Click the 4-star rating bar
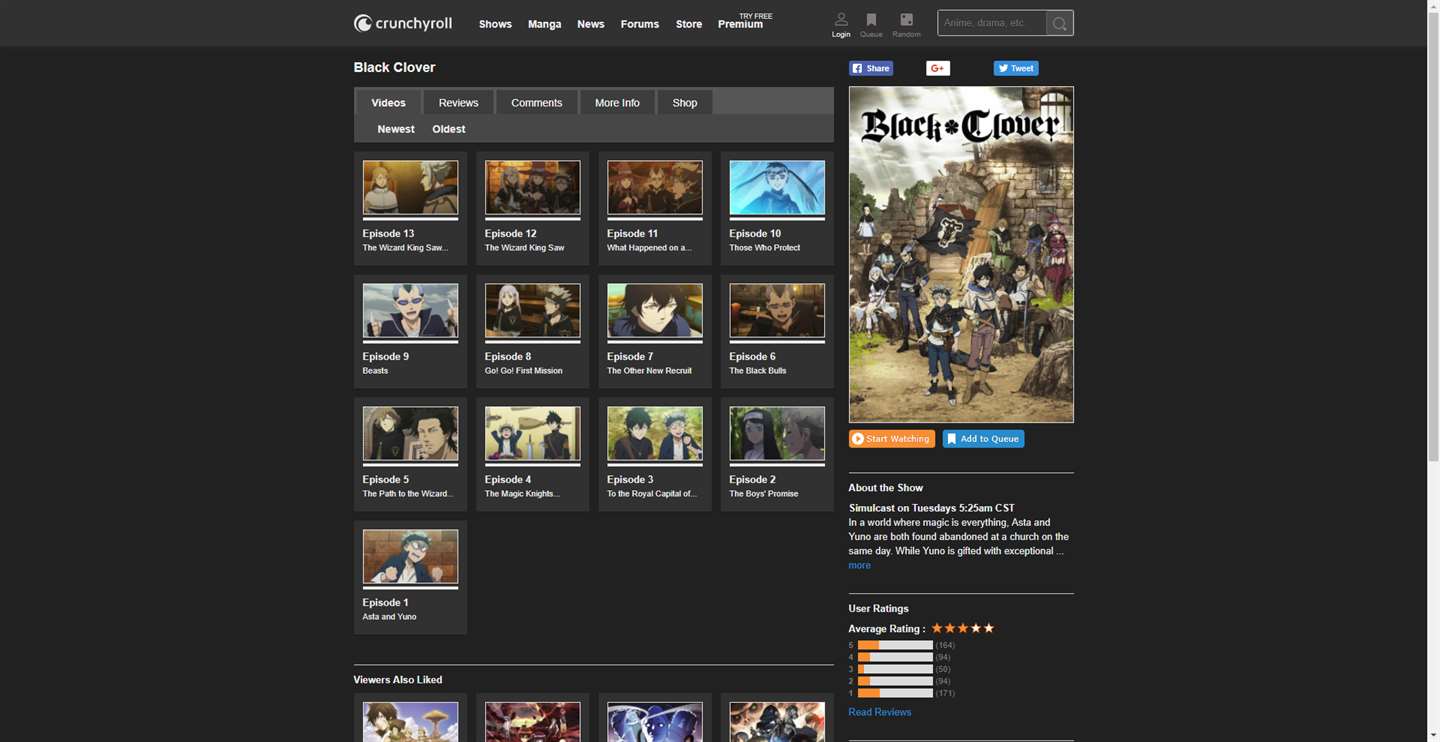Screen dimensions: 1440x742 (895, 657)
